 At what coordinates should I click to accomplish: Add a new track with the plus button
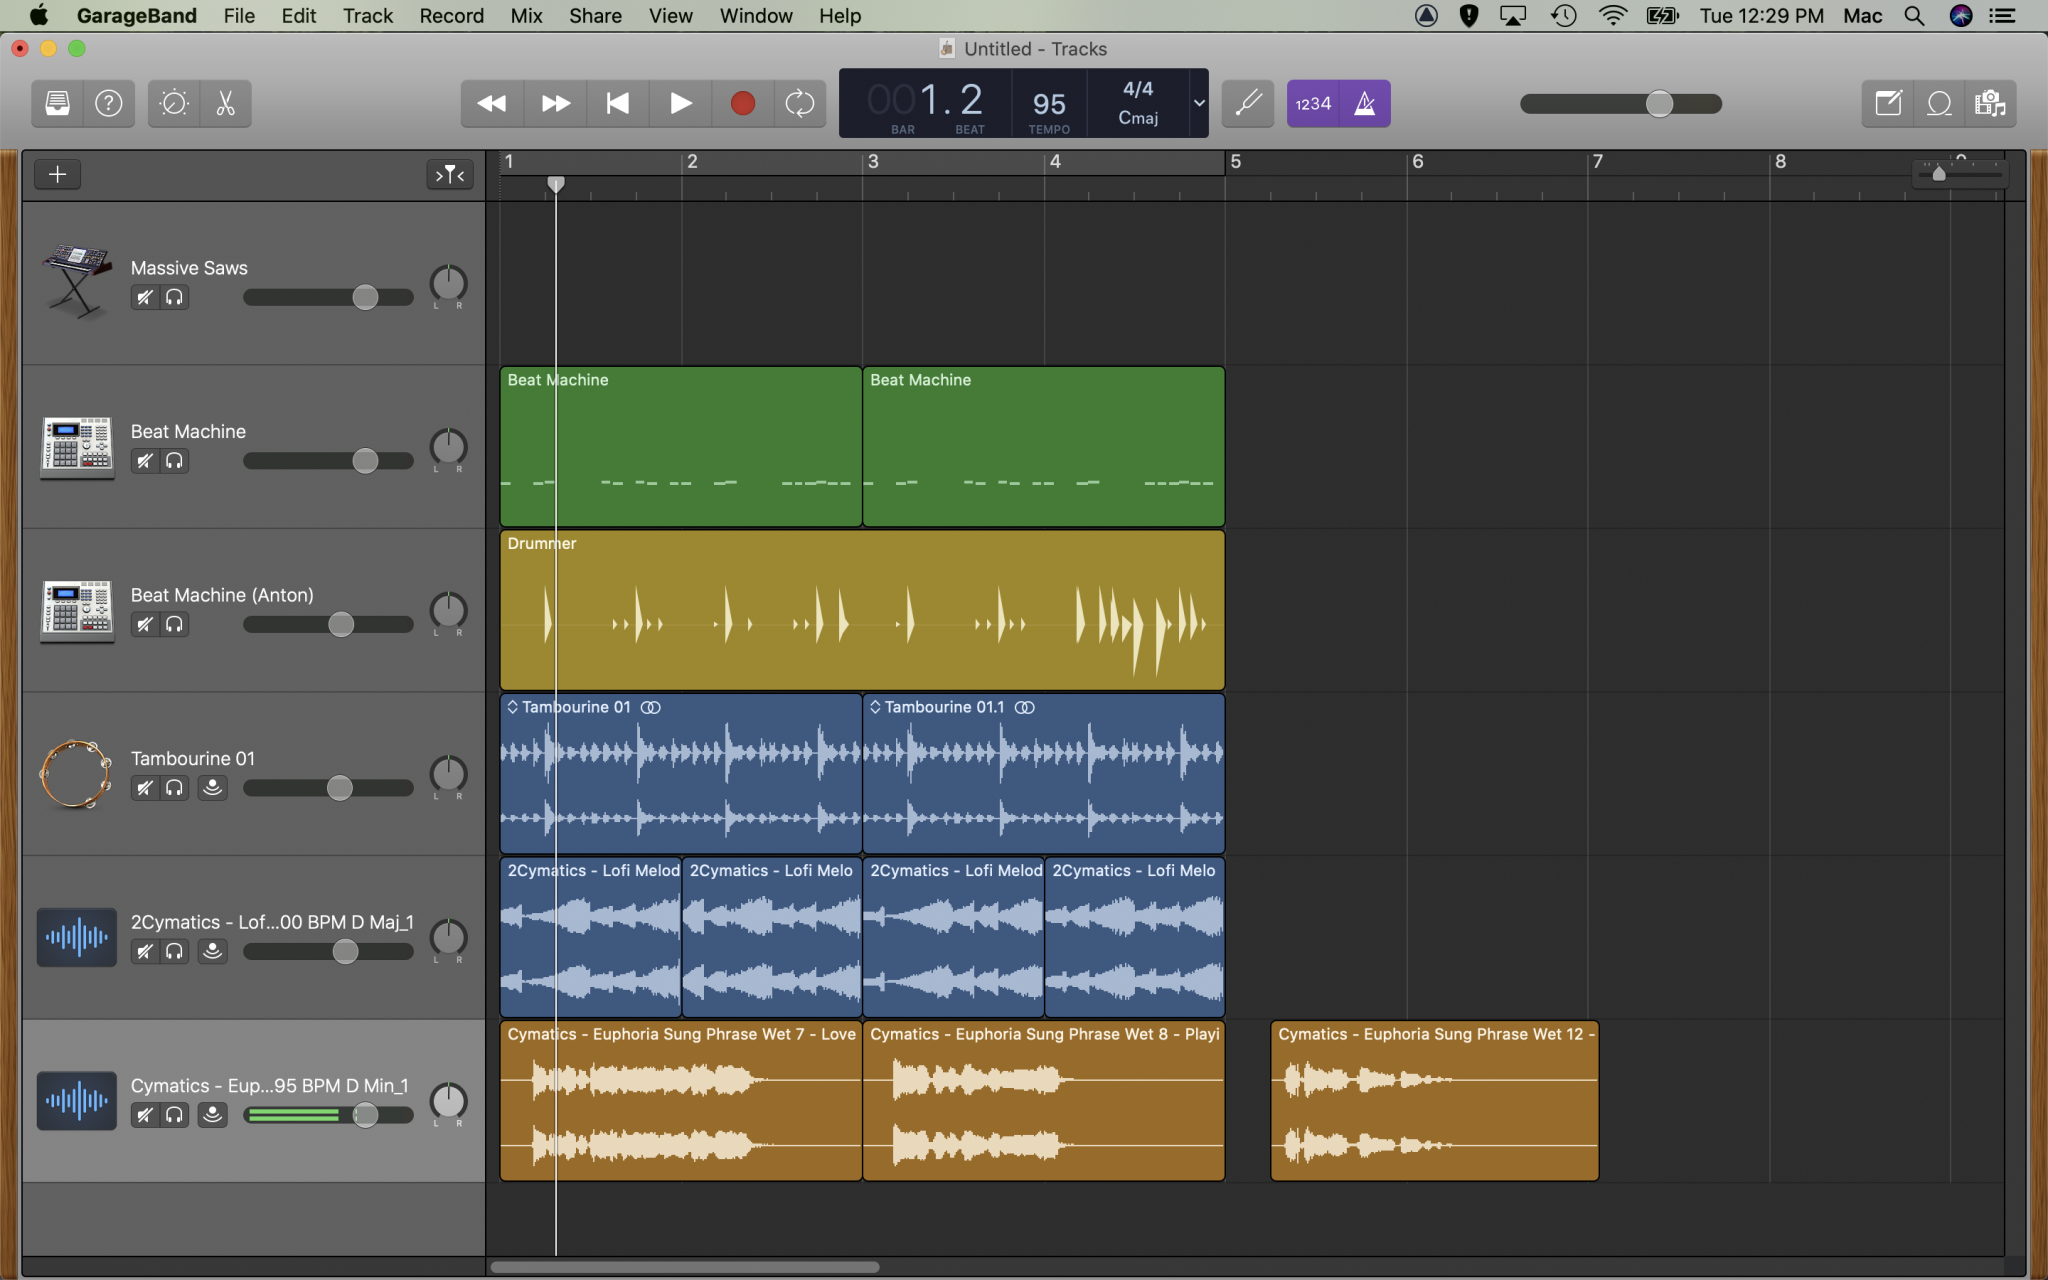tap(57, 174)
